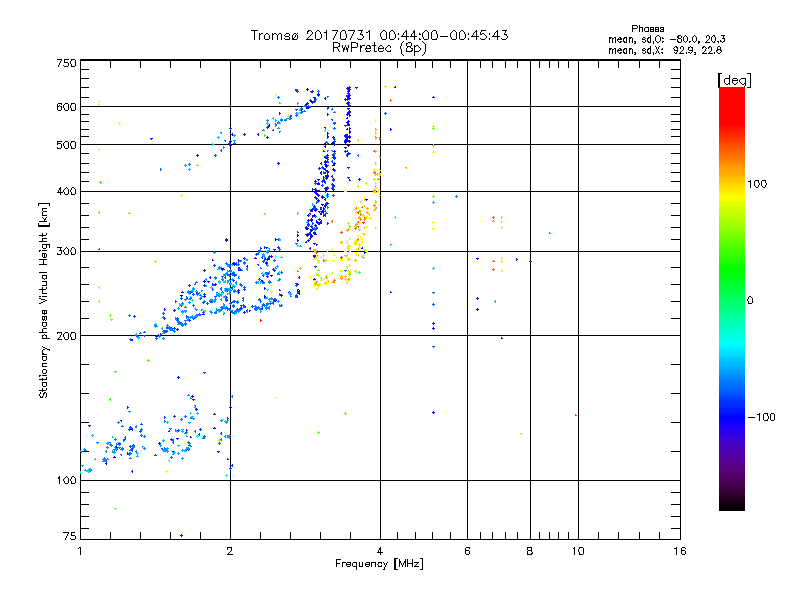Click the '[deg]' colorbar unit label
Image resolution: width=800 pixels, height=600 pixels.
[x=734, y=80]
